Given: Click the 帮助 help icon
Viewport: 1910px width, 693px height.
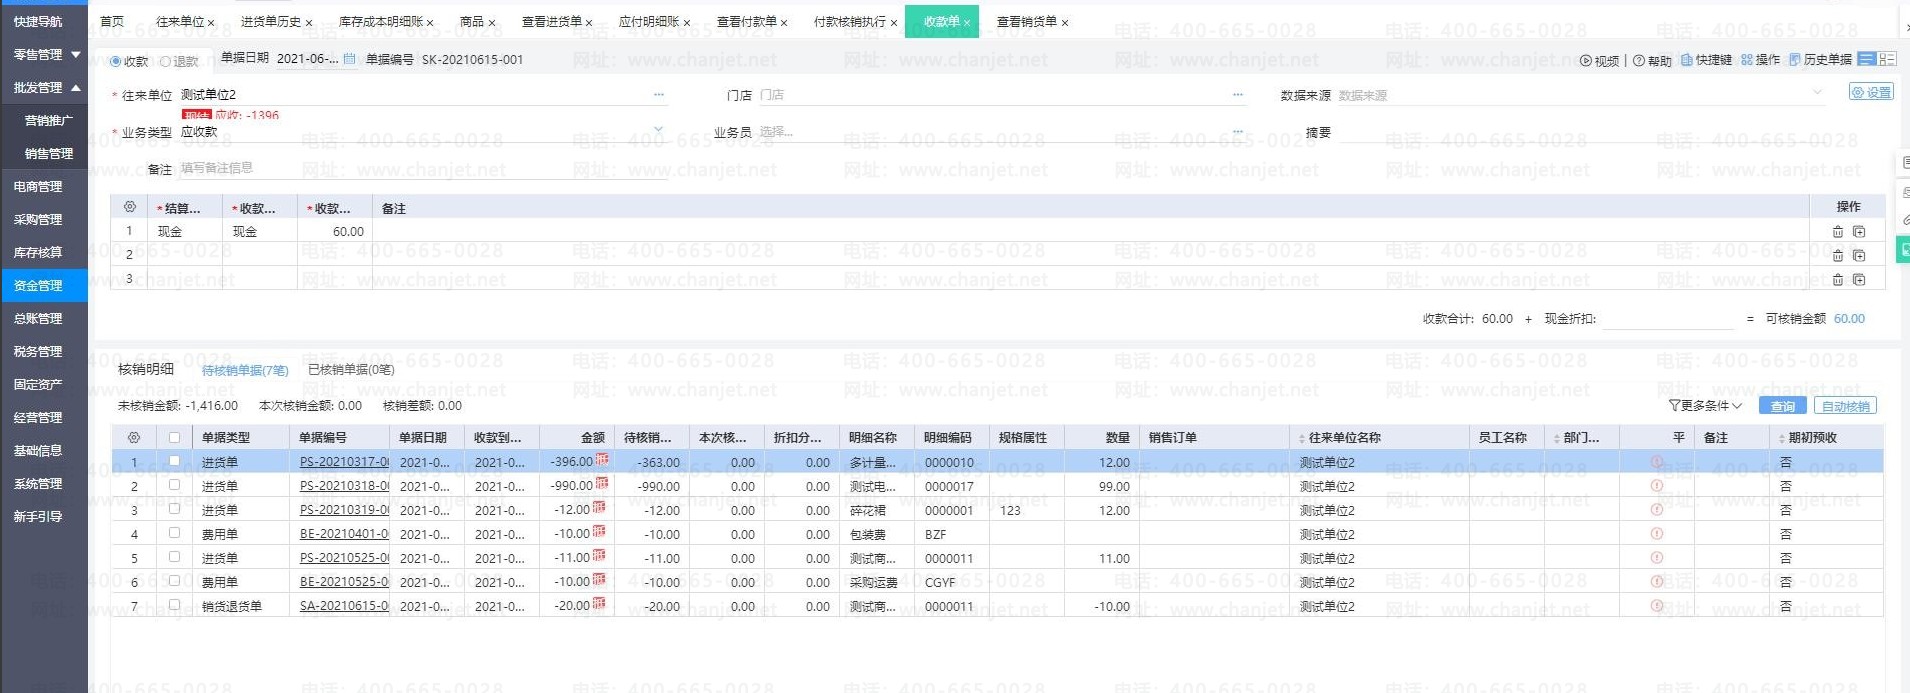Looking at the screenshot, I should (x=1639, y=61).
